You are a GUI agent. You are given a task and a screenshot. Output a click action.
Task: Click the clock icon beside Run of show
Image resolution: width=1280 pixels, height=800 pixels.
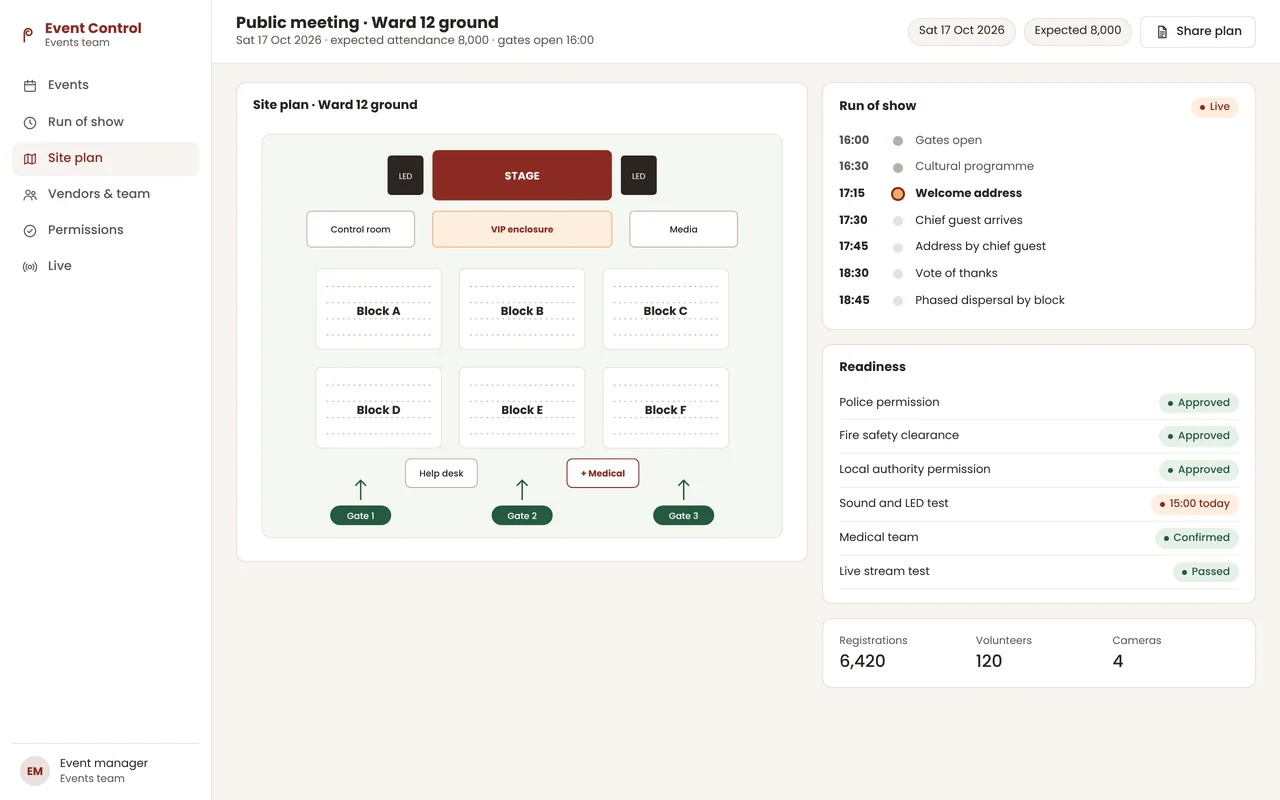pyautogui.click(x=30, y=122)
